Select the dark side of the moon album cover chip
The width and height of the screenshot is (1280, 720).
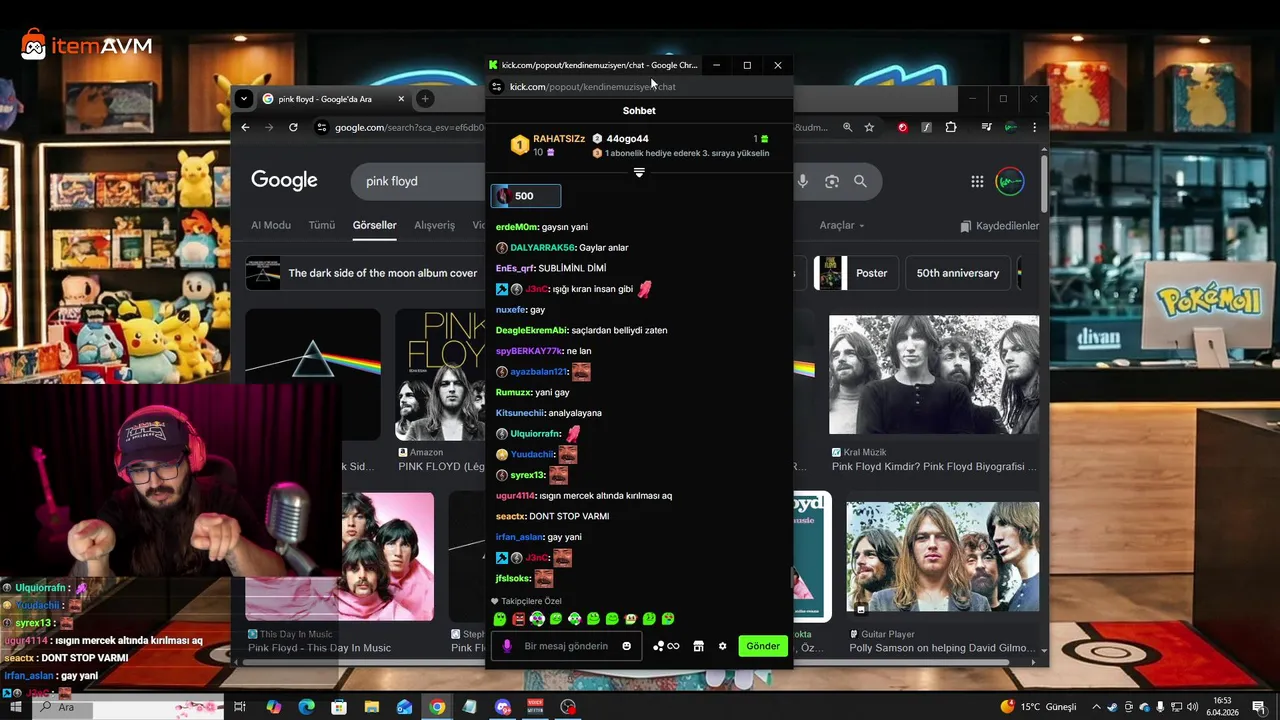pos(365,273)
